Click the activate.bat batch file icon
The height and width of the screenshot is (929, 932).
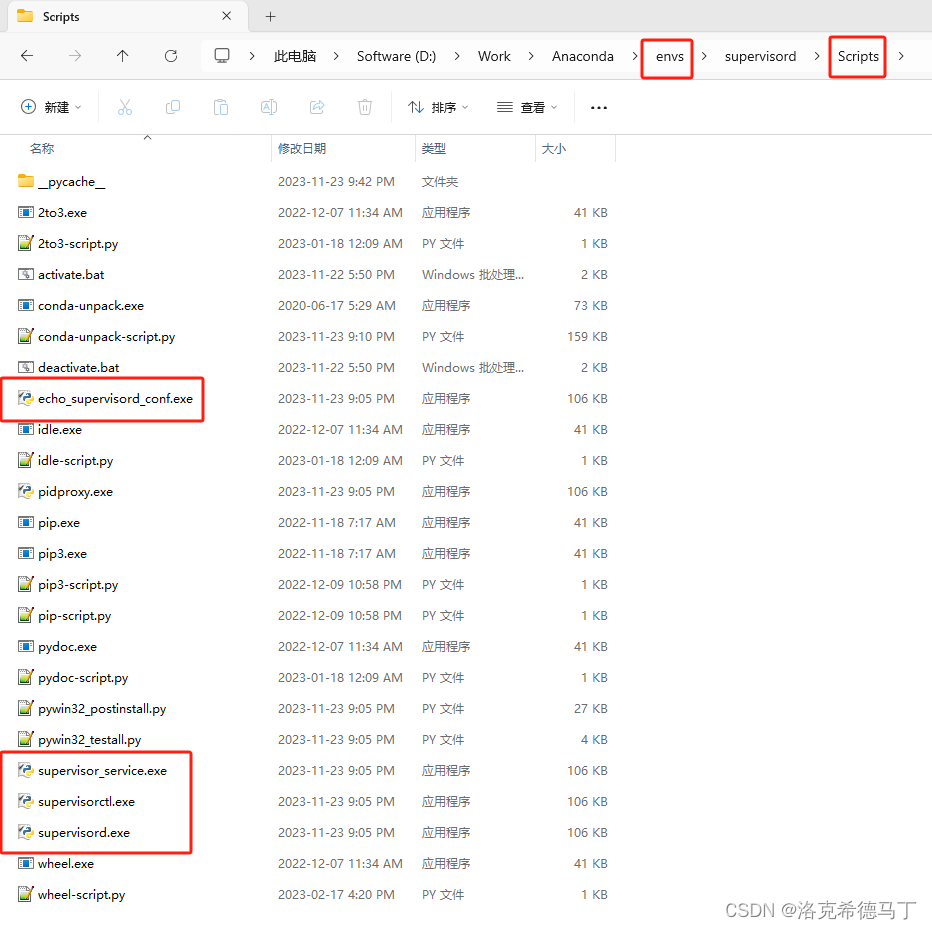(26, 274)
